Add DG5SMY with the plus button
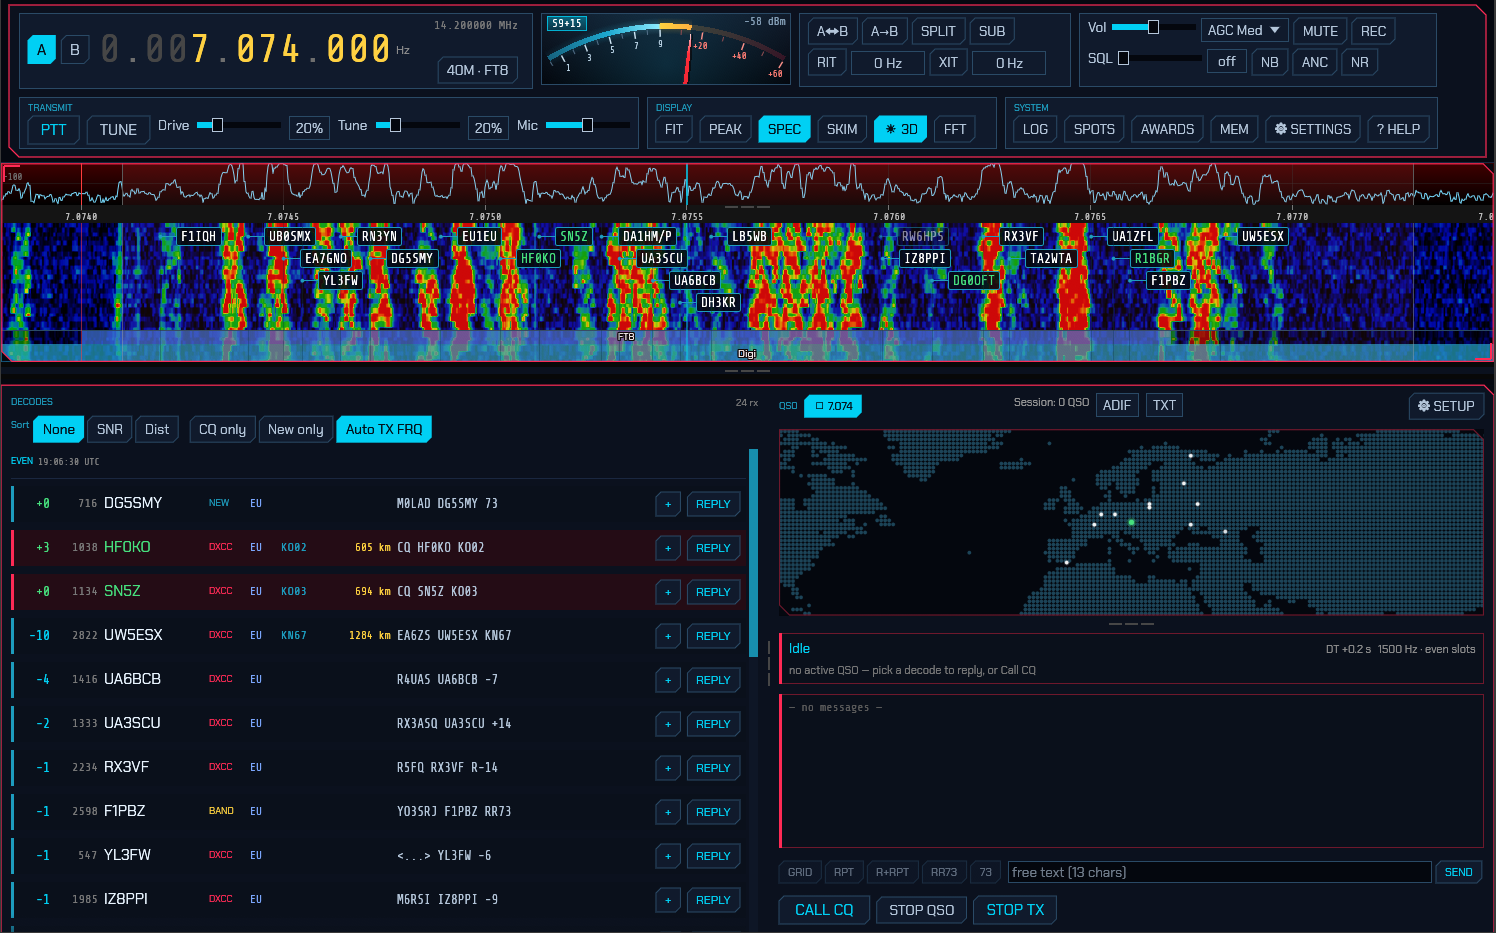 (668, 504)
